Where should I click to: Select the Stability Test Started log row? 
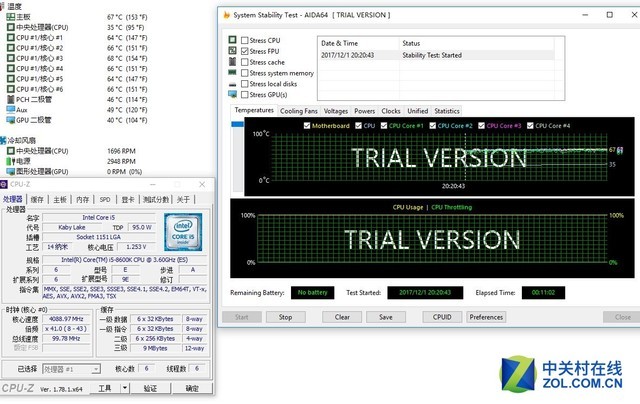click(x=430, y=56)
